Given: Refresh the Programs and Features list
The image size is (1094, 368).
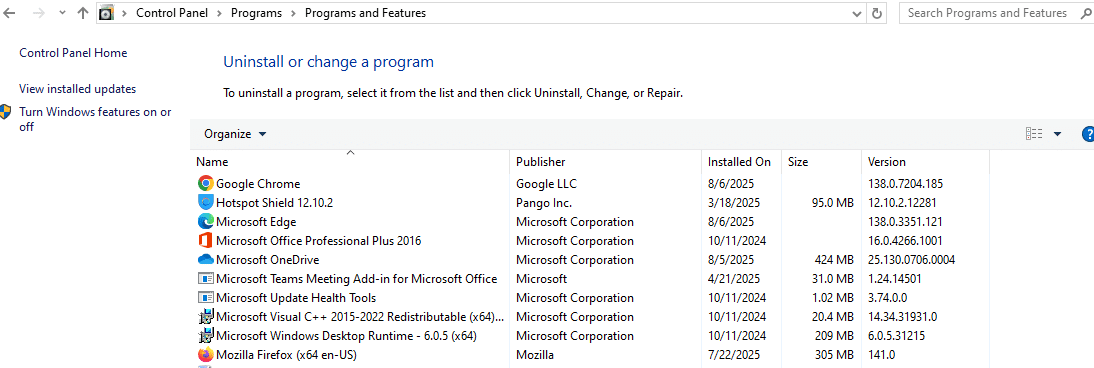Looking at the screenshot, I should point(877,13).
